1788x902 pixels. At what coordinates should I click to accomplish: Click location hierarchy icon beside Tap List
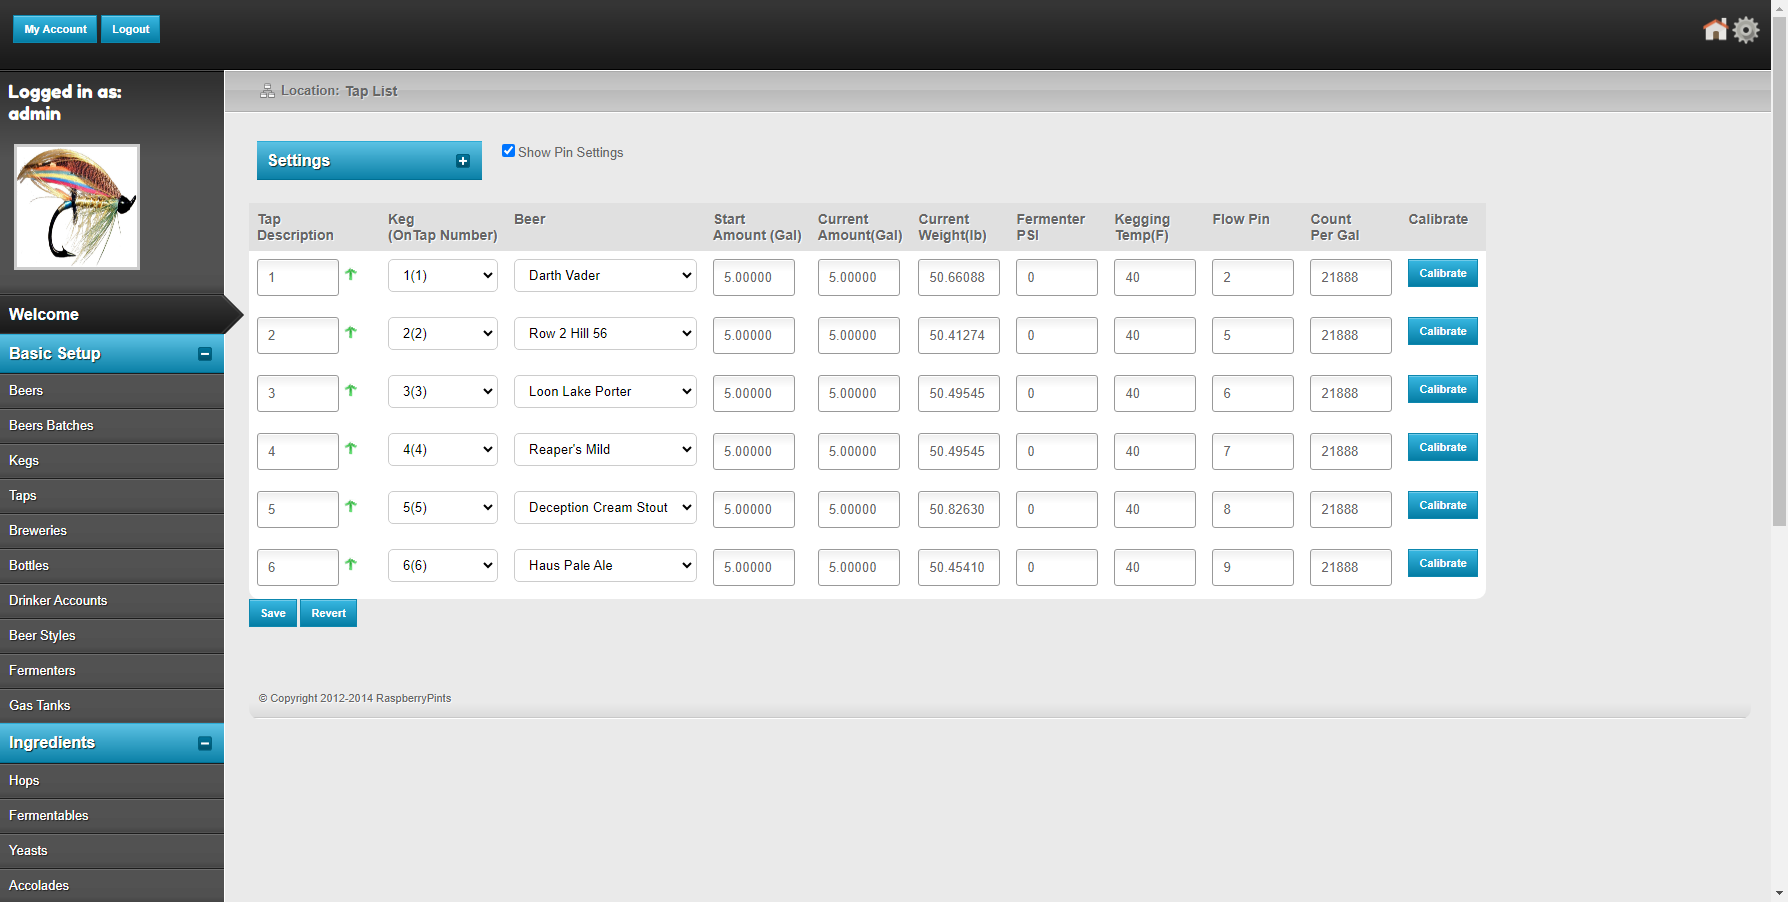[267, 91]
